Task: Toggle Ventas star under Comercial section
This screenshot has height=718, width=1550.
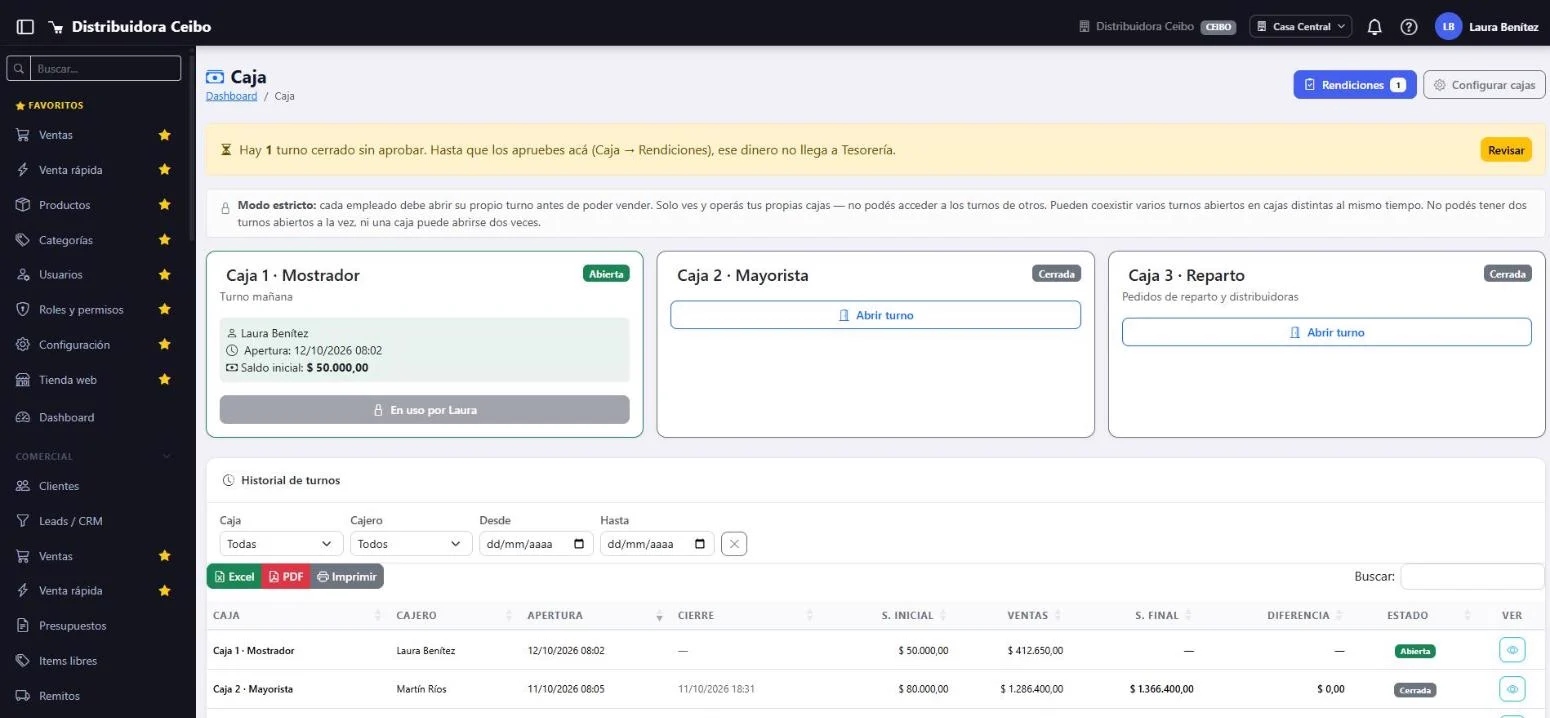Action: point(165,556)
